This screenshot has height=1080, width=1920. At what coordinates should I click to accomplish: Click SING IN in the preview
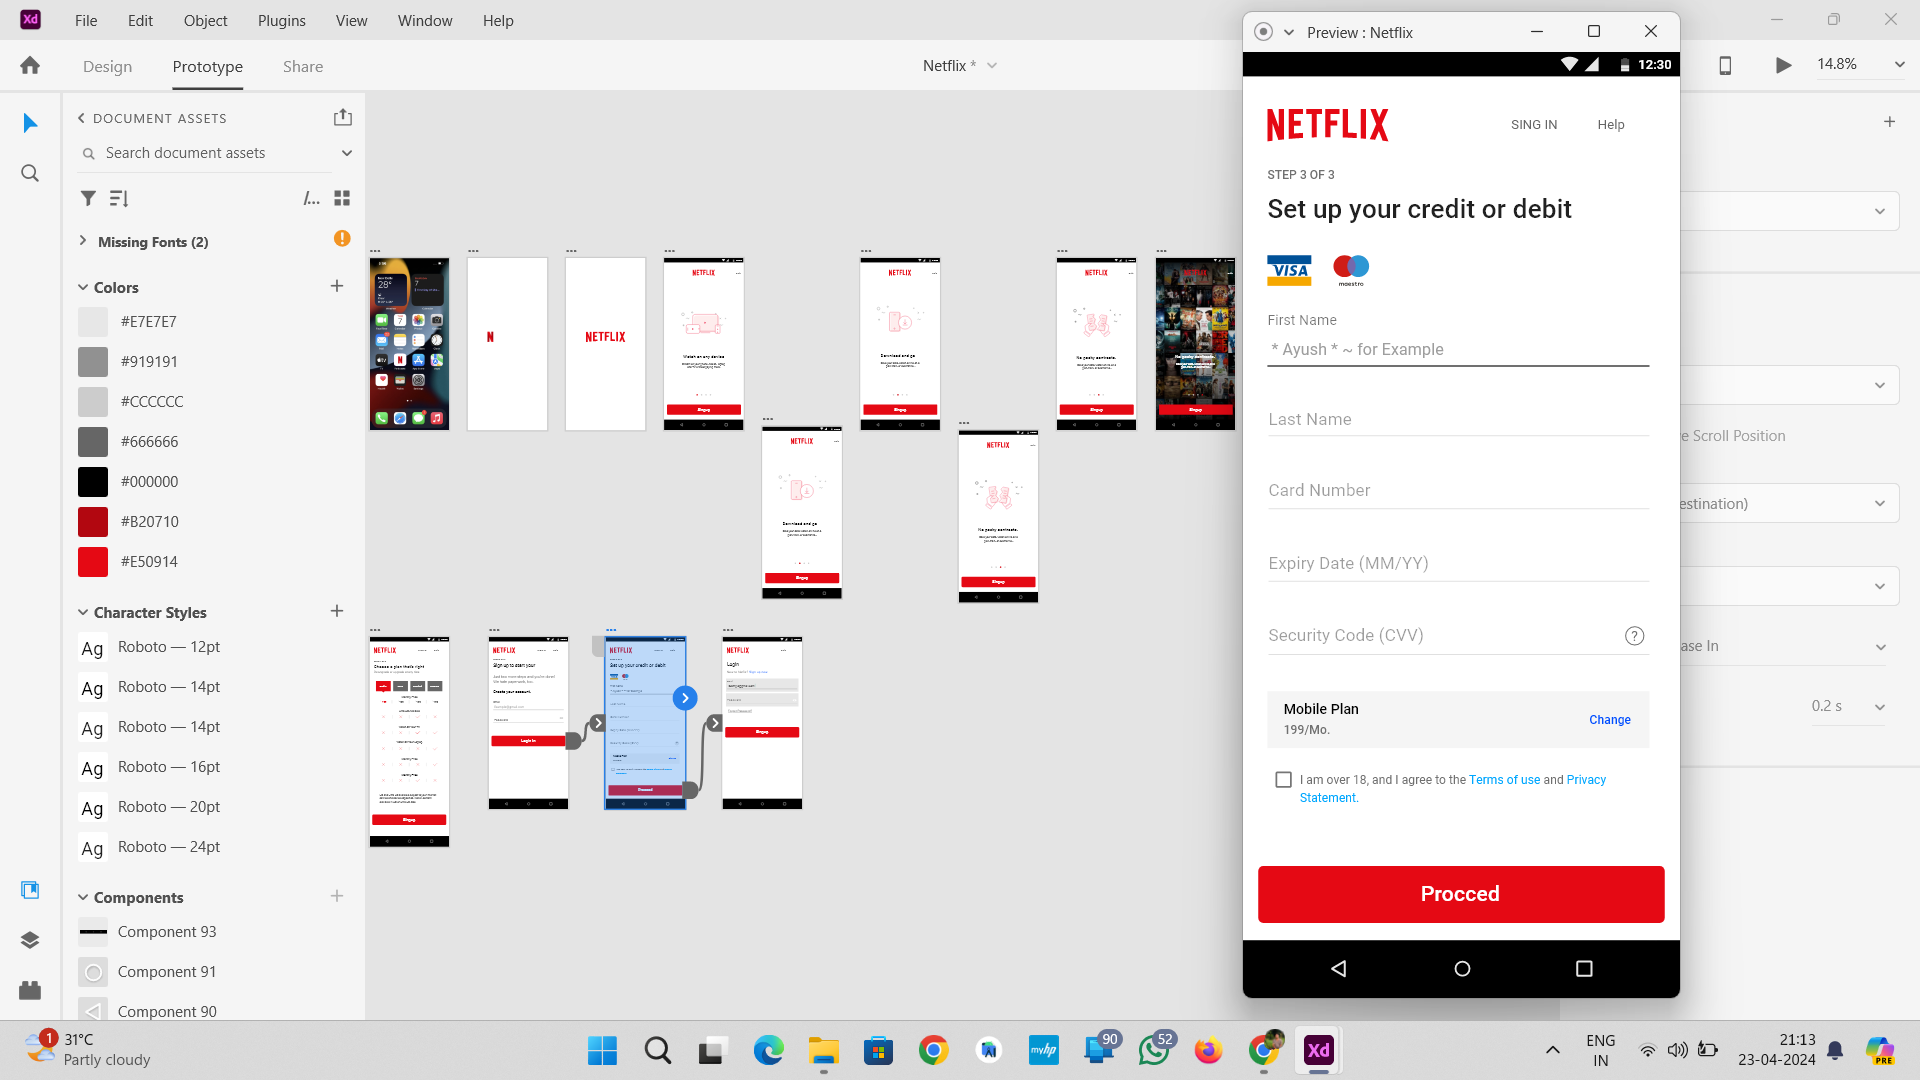click(1534, 125)
